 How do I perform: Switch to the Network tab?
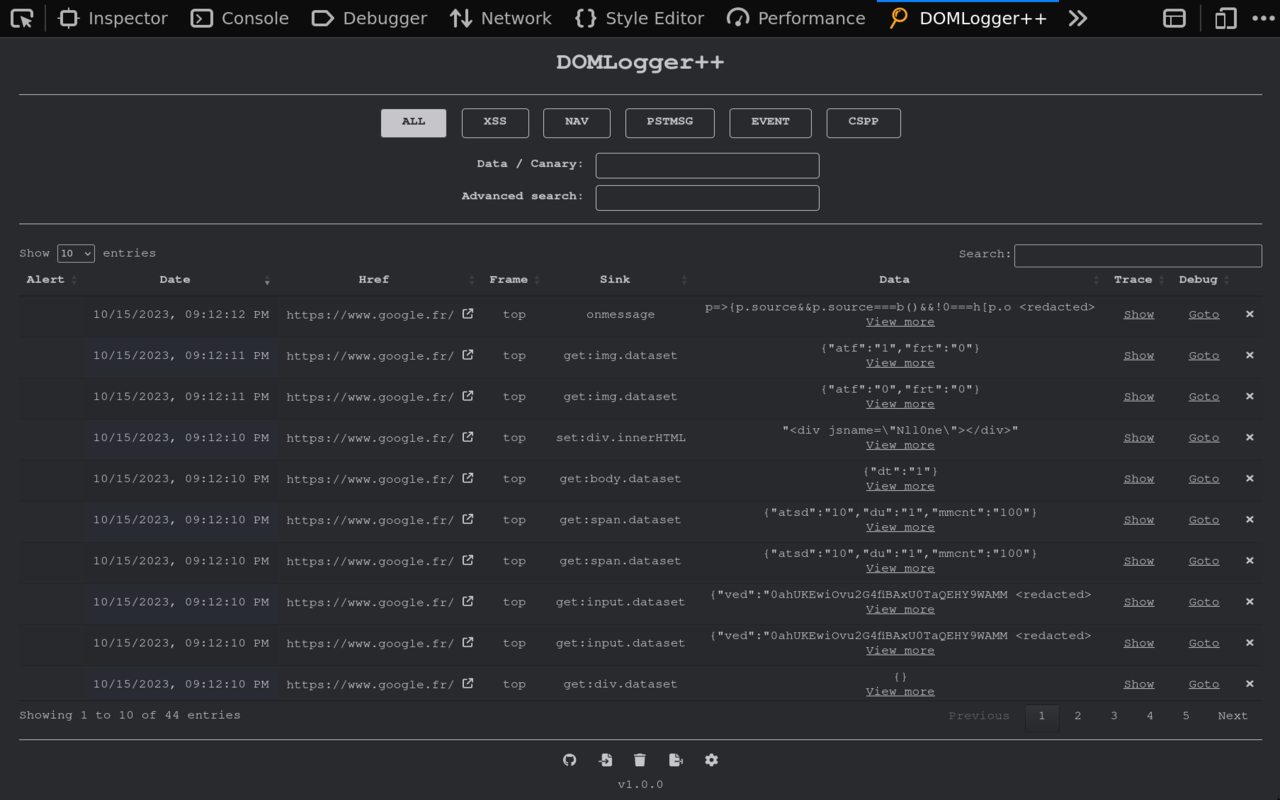click(x=500, y=17)
